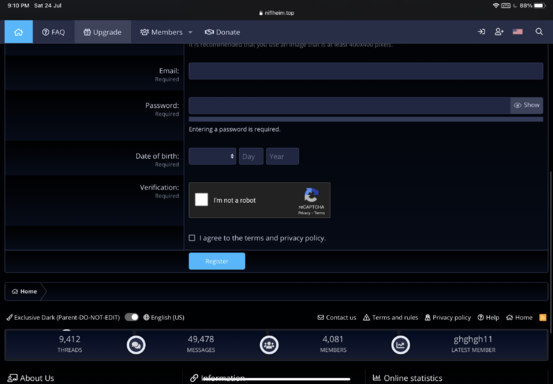This screenshot has width=553, height=384.
Task: Click the password strength meter bar
Action: tap(366, 119)
